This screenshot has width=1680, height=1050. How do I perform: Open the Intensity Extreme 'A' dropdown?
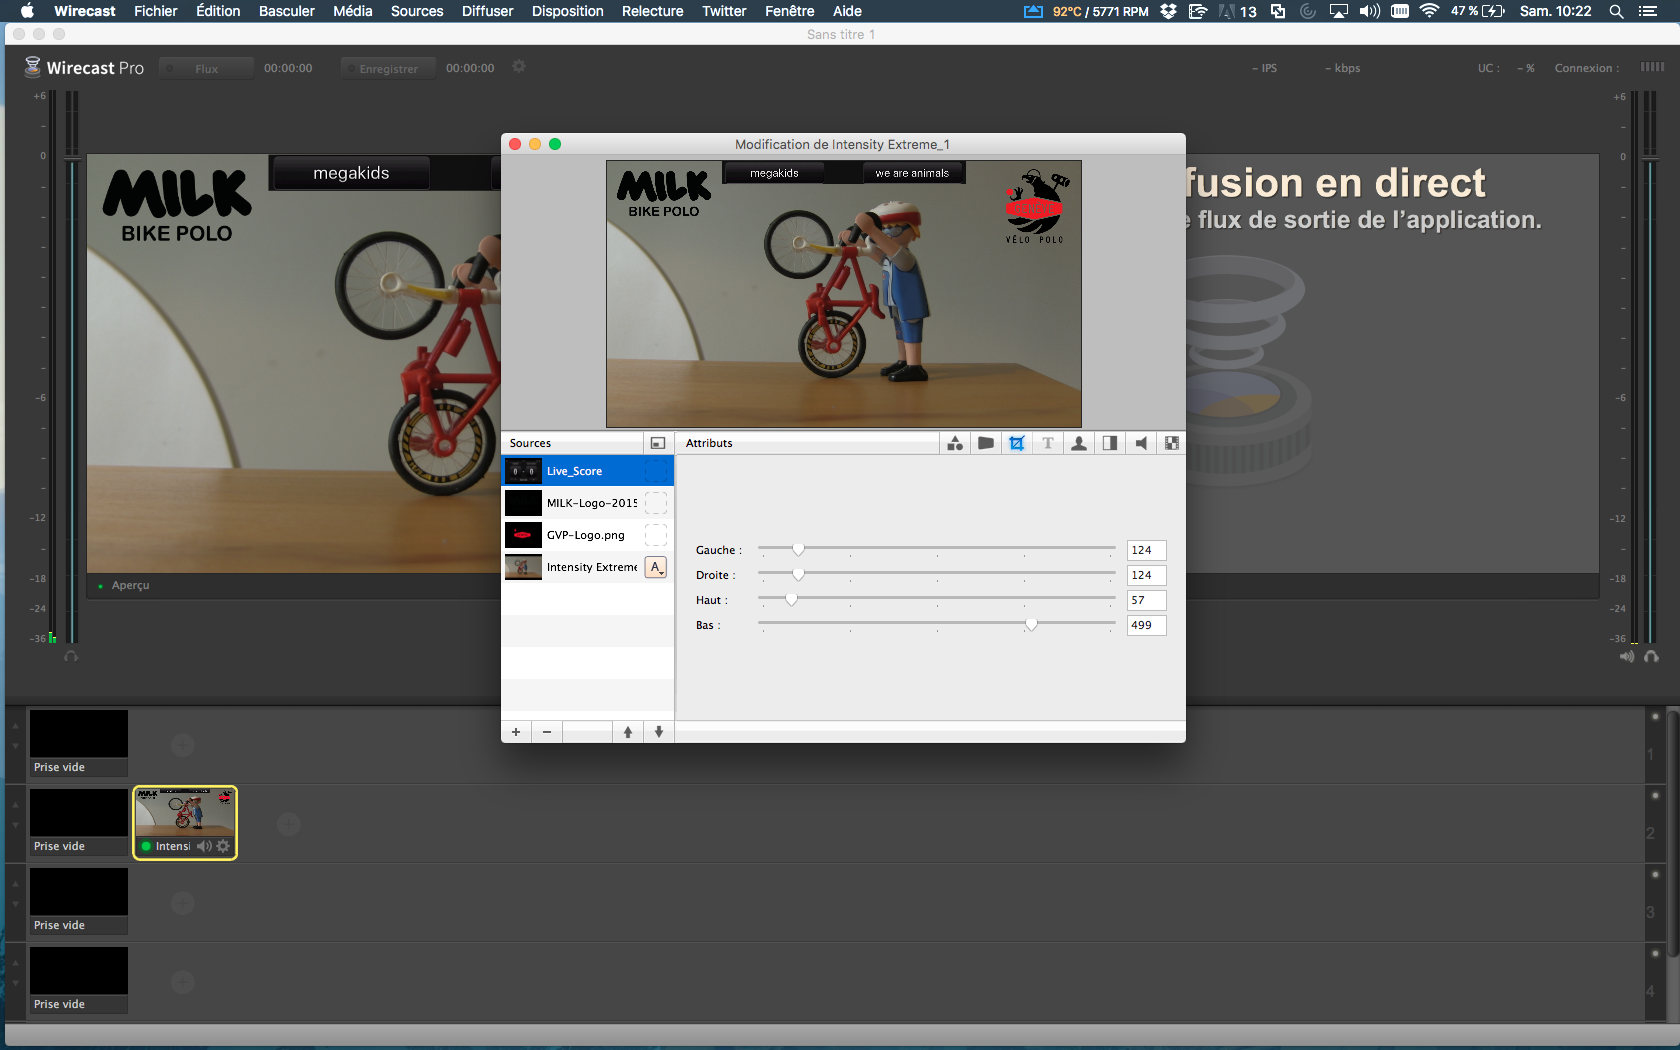[x=656, y=567]
